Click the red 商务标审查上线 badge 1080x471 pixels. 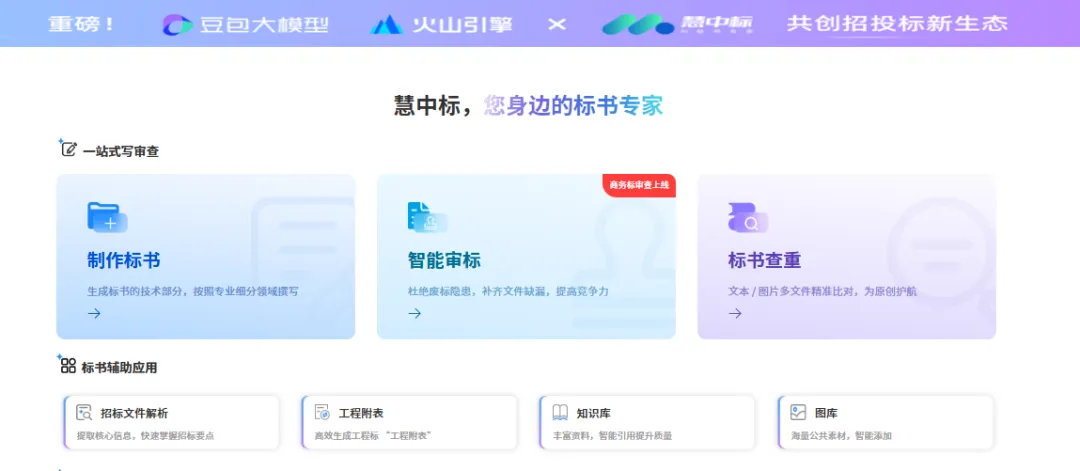(x=638, y=185)
